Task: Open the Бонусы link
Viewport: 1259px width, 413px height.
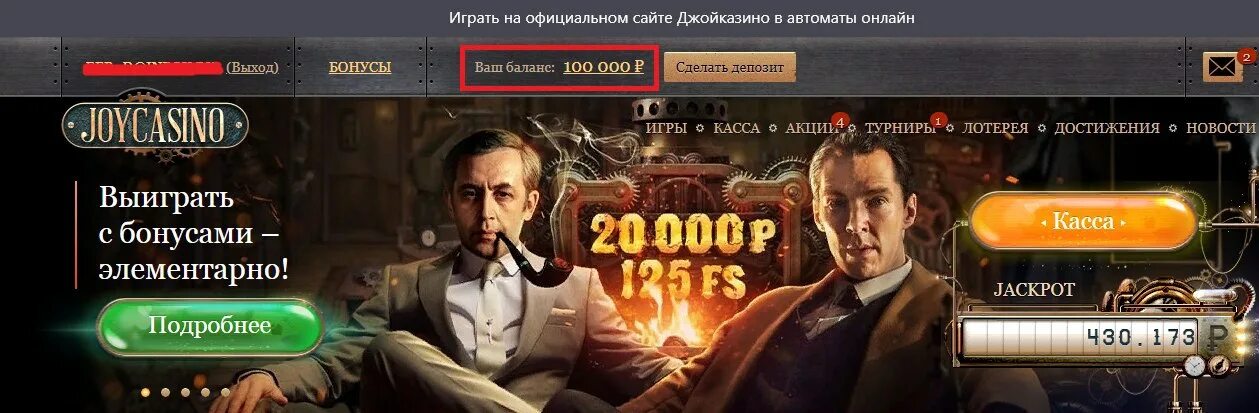Action: point(360,67)
